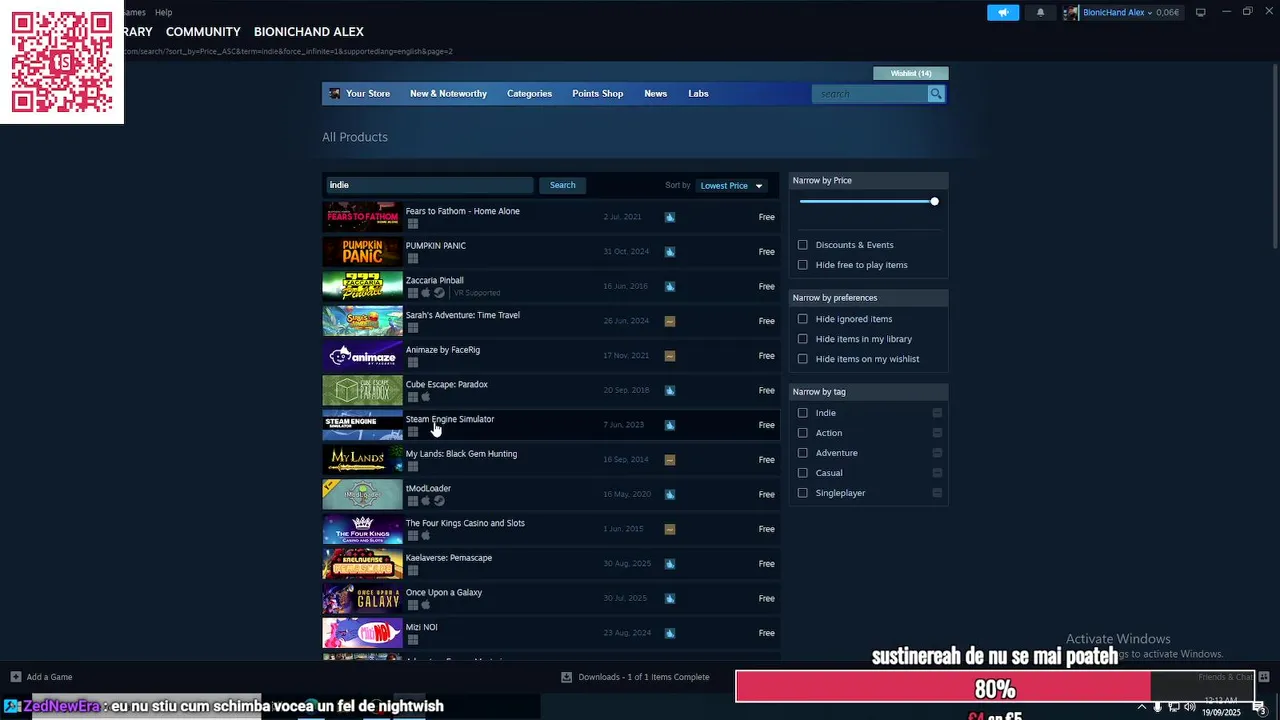
Task: Click SteamOS platform icon under Zaccaria Pinball
Action: click(439, 293)
